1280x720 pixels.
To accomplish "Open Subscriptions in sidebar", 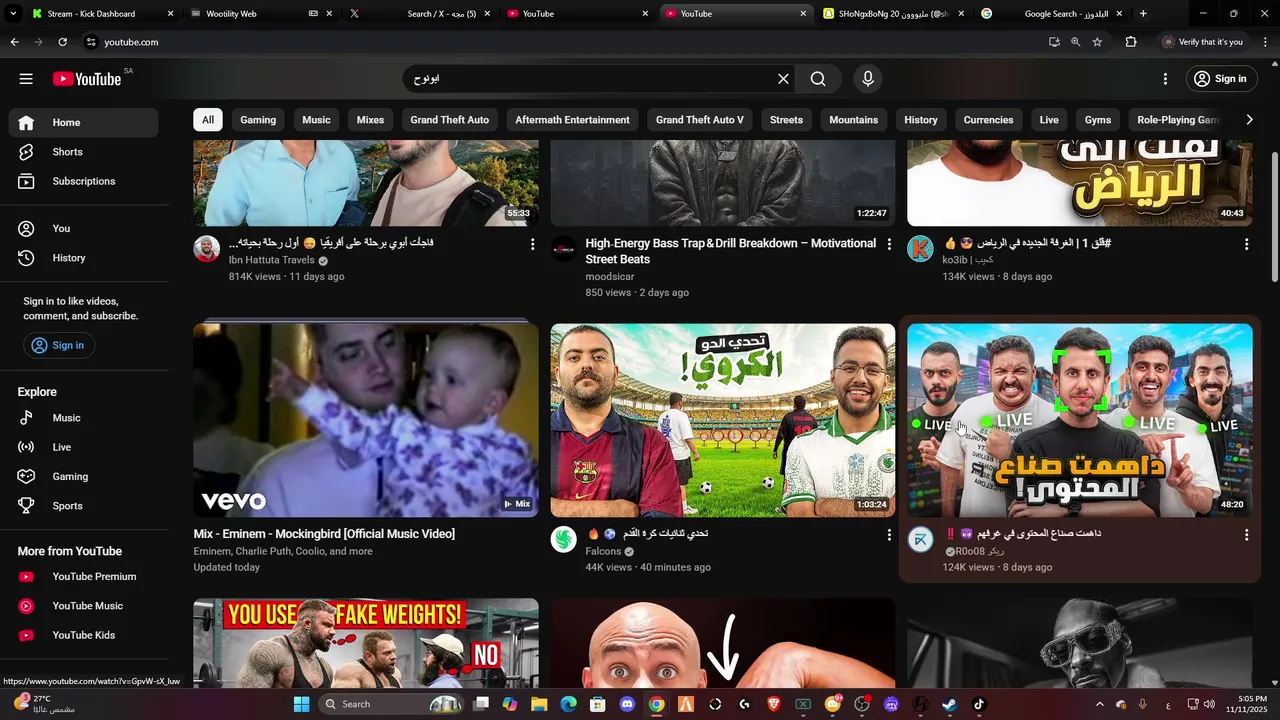I will click(x=84, y=181).
